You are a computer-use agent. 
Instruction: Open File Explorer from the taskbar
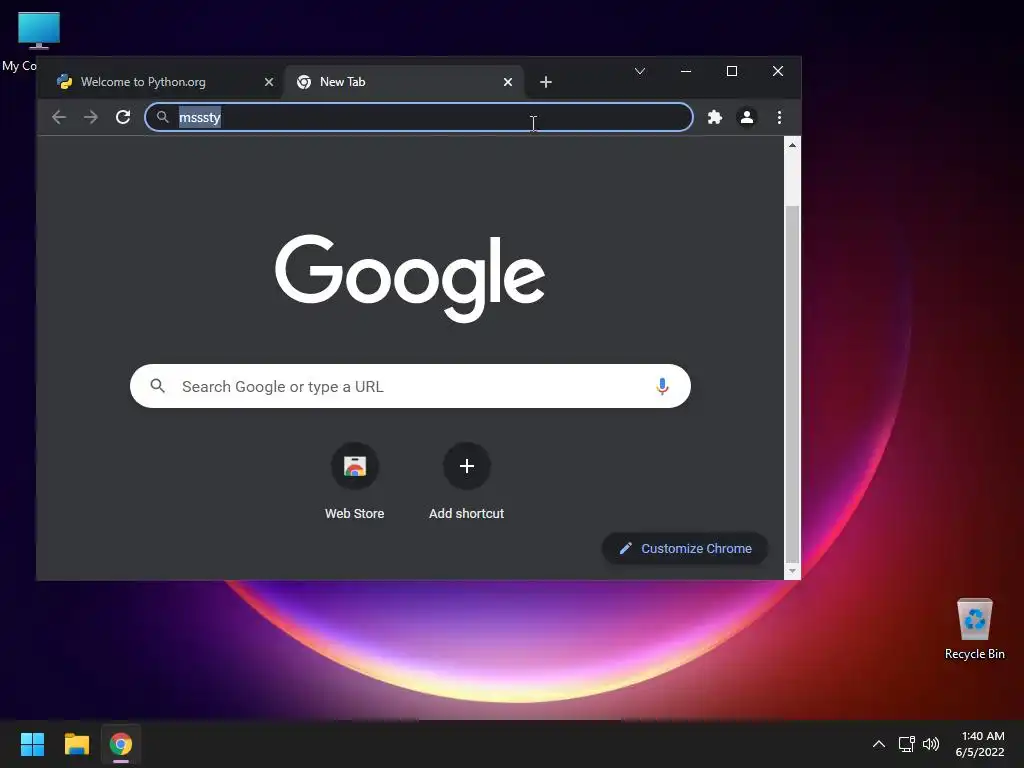(76, 744)
